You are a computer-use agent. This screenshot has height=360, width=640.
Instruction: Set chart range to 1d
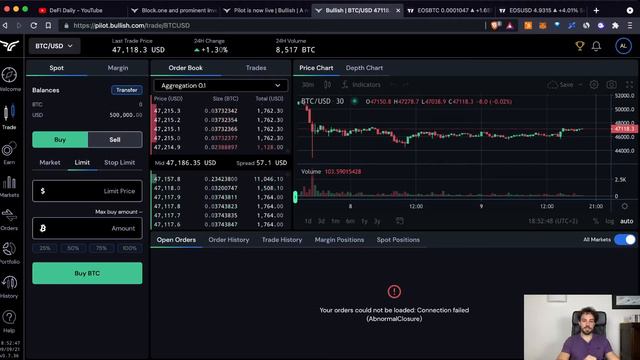[x=308, y=221]
